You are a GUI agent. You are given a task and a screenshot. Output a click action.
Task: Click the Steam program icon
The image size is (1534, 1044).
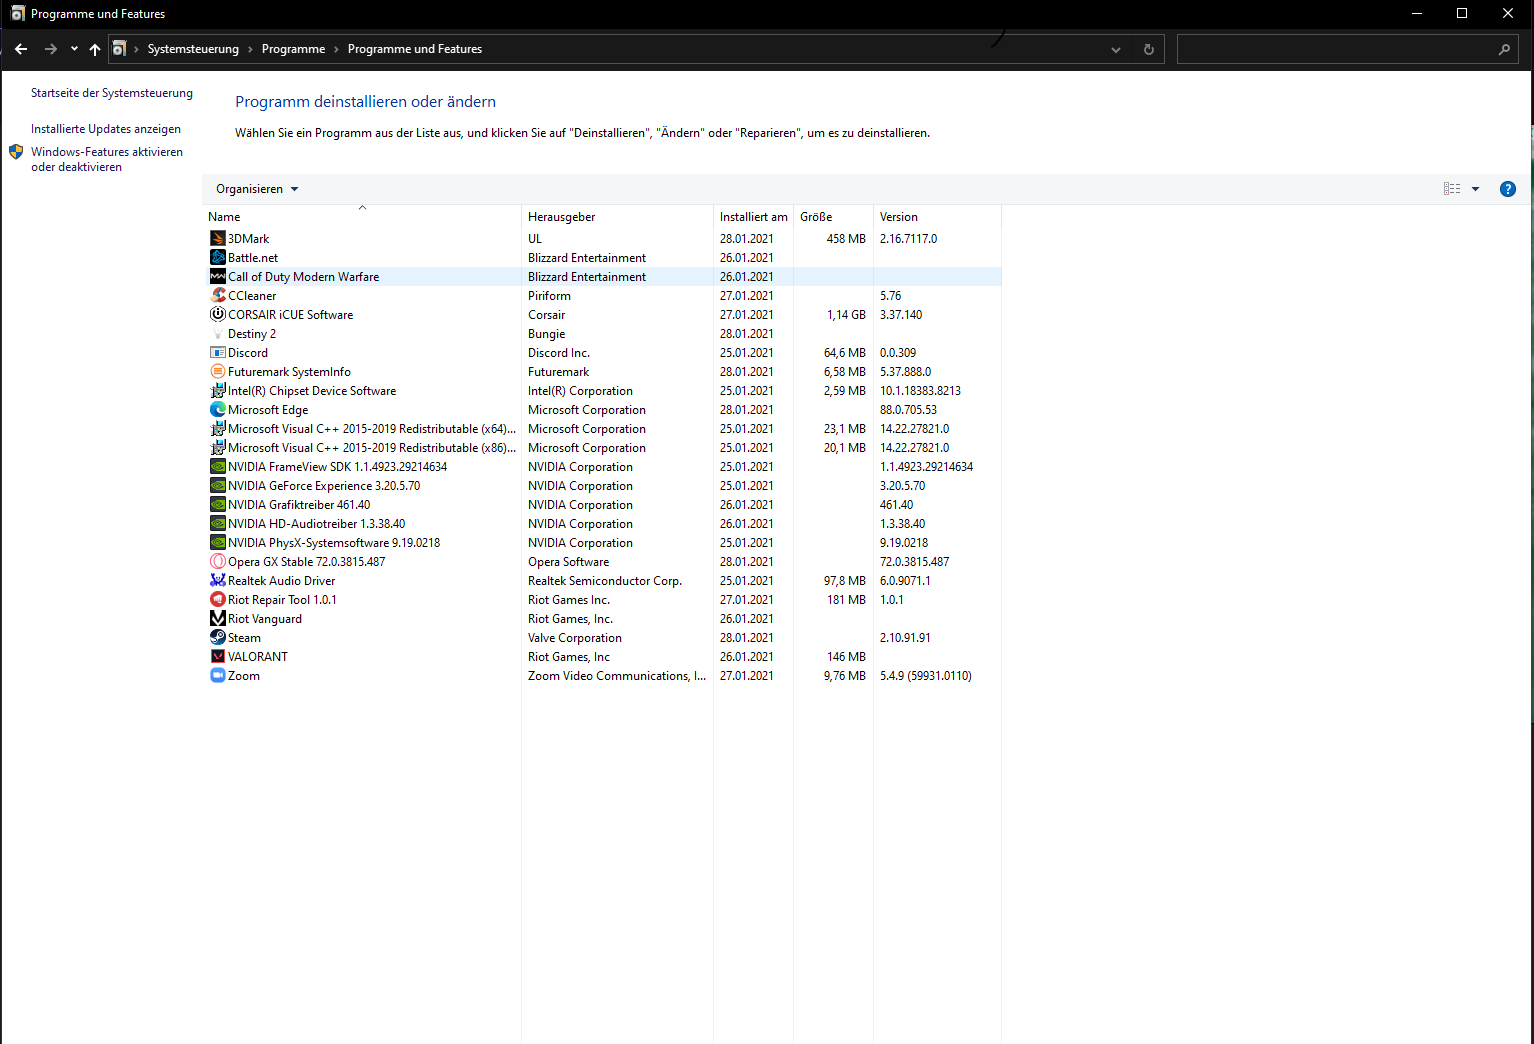[217, 637]
